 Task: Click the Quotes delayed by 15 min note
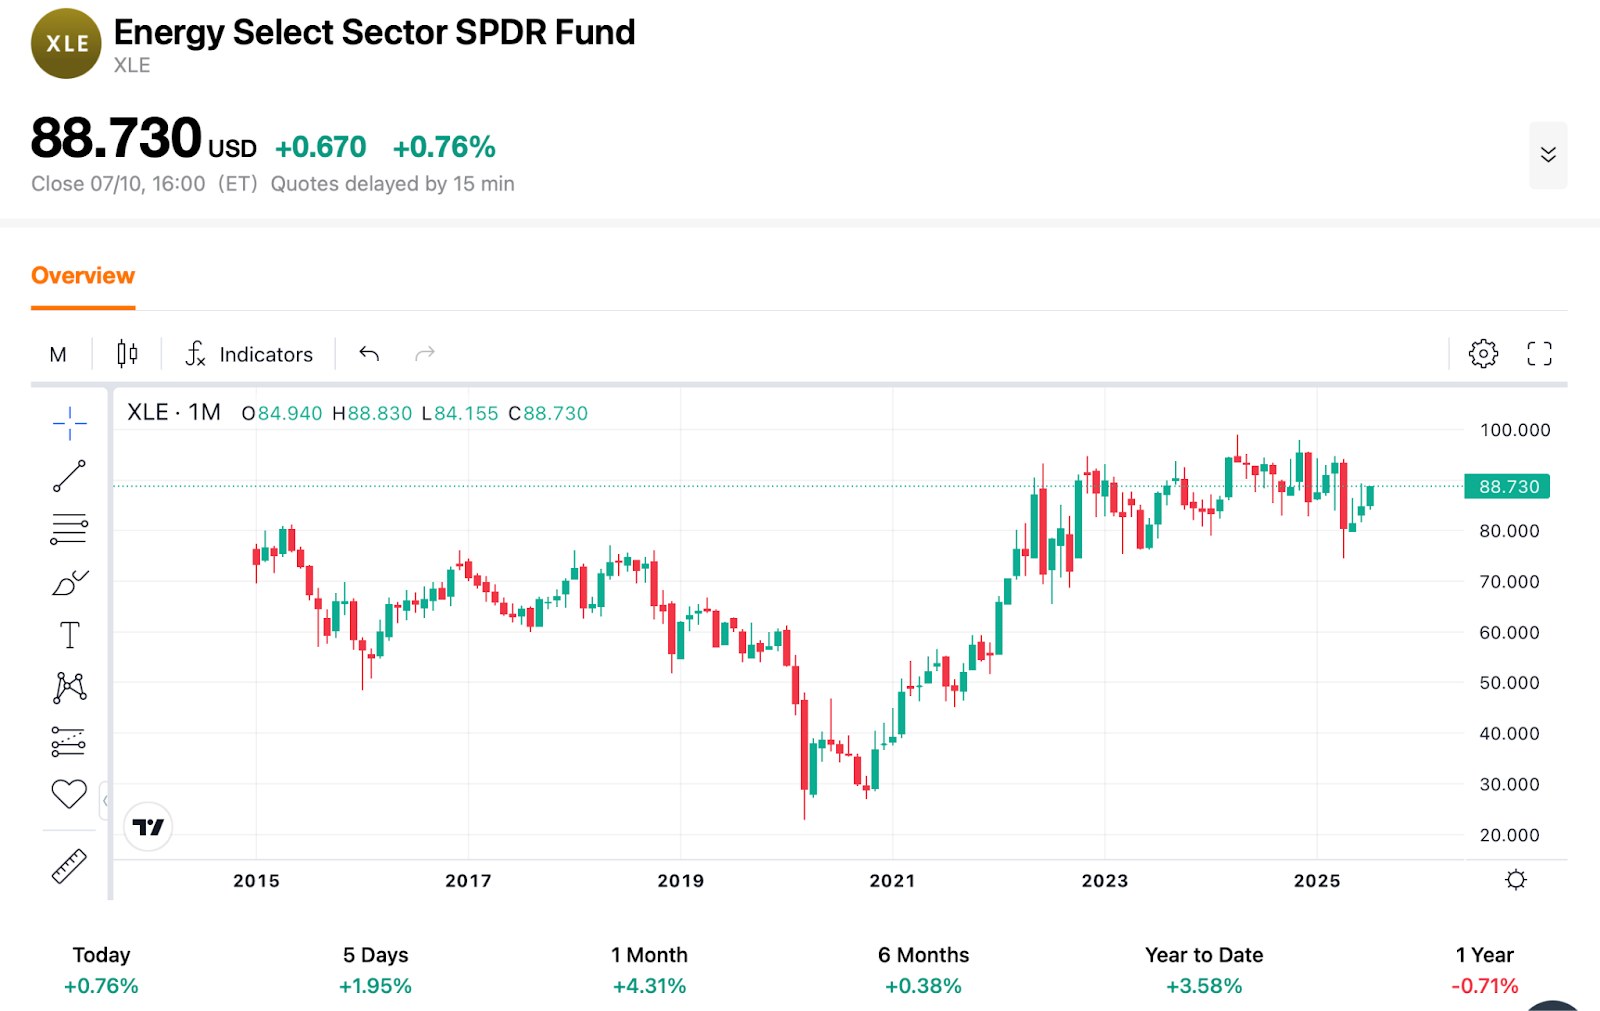tap(392, 184)
